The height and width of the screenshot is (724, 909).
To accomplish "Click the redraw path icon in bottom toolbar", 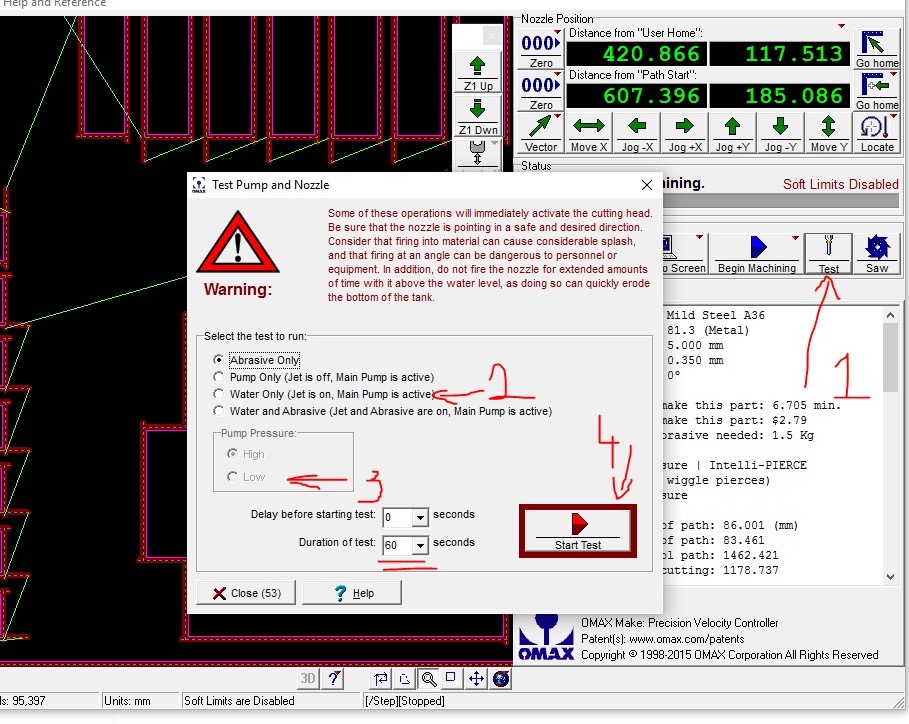I will 380,678.
